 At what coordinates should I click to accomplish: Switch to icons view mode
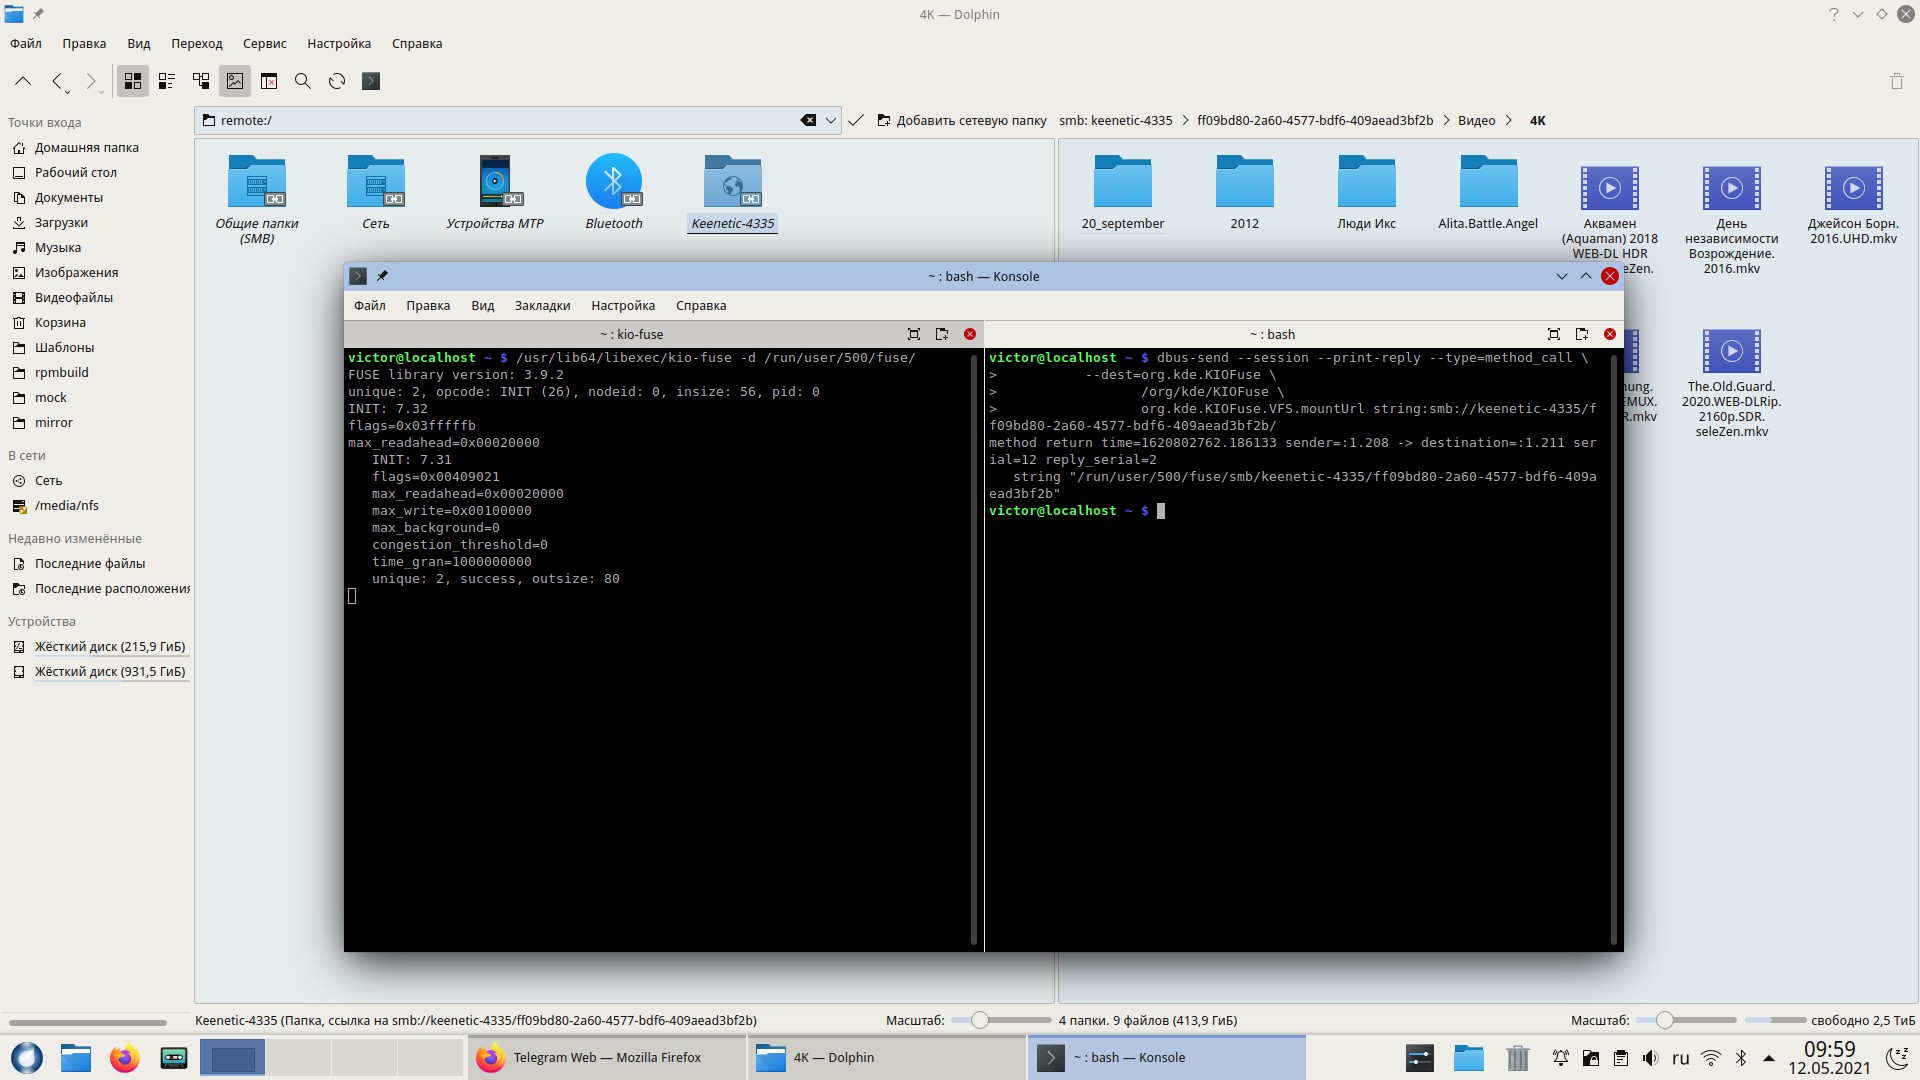pyautogui.click(x=133, y=81)
